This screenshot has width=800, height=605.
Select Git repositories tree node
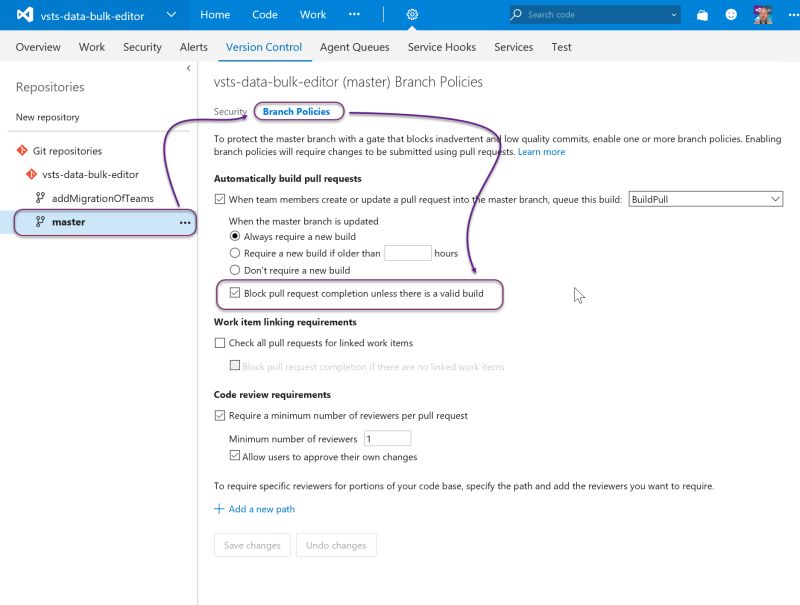(67, 151)
